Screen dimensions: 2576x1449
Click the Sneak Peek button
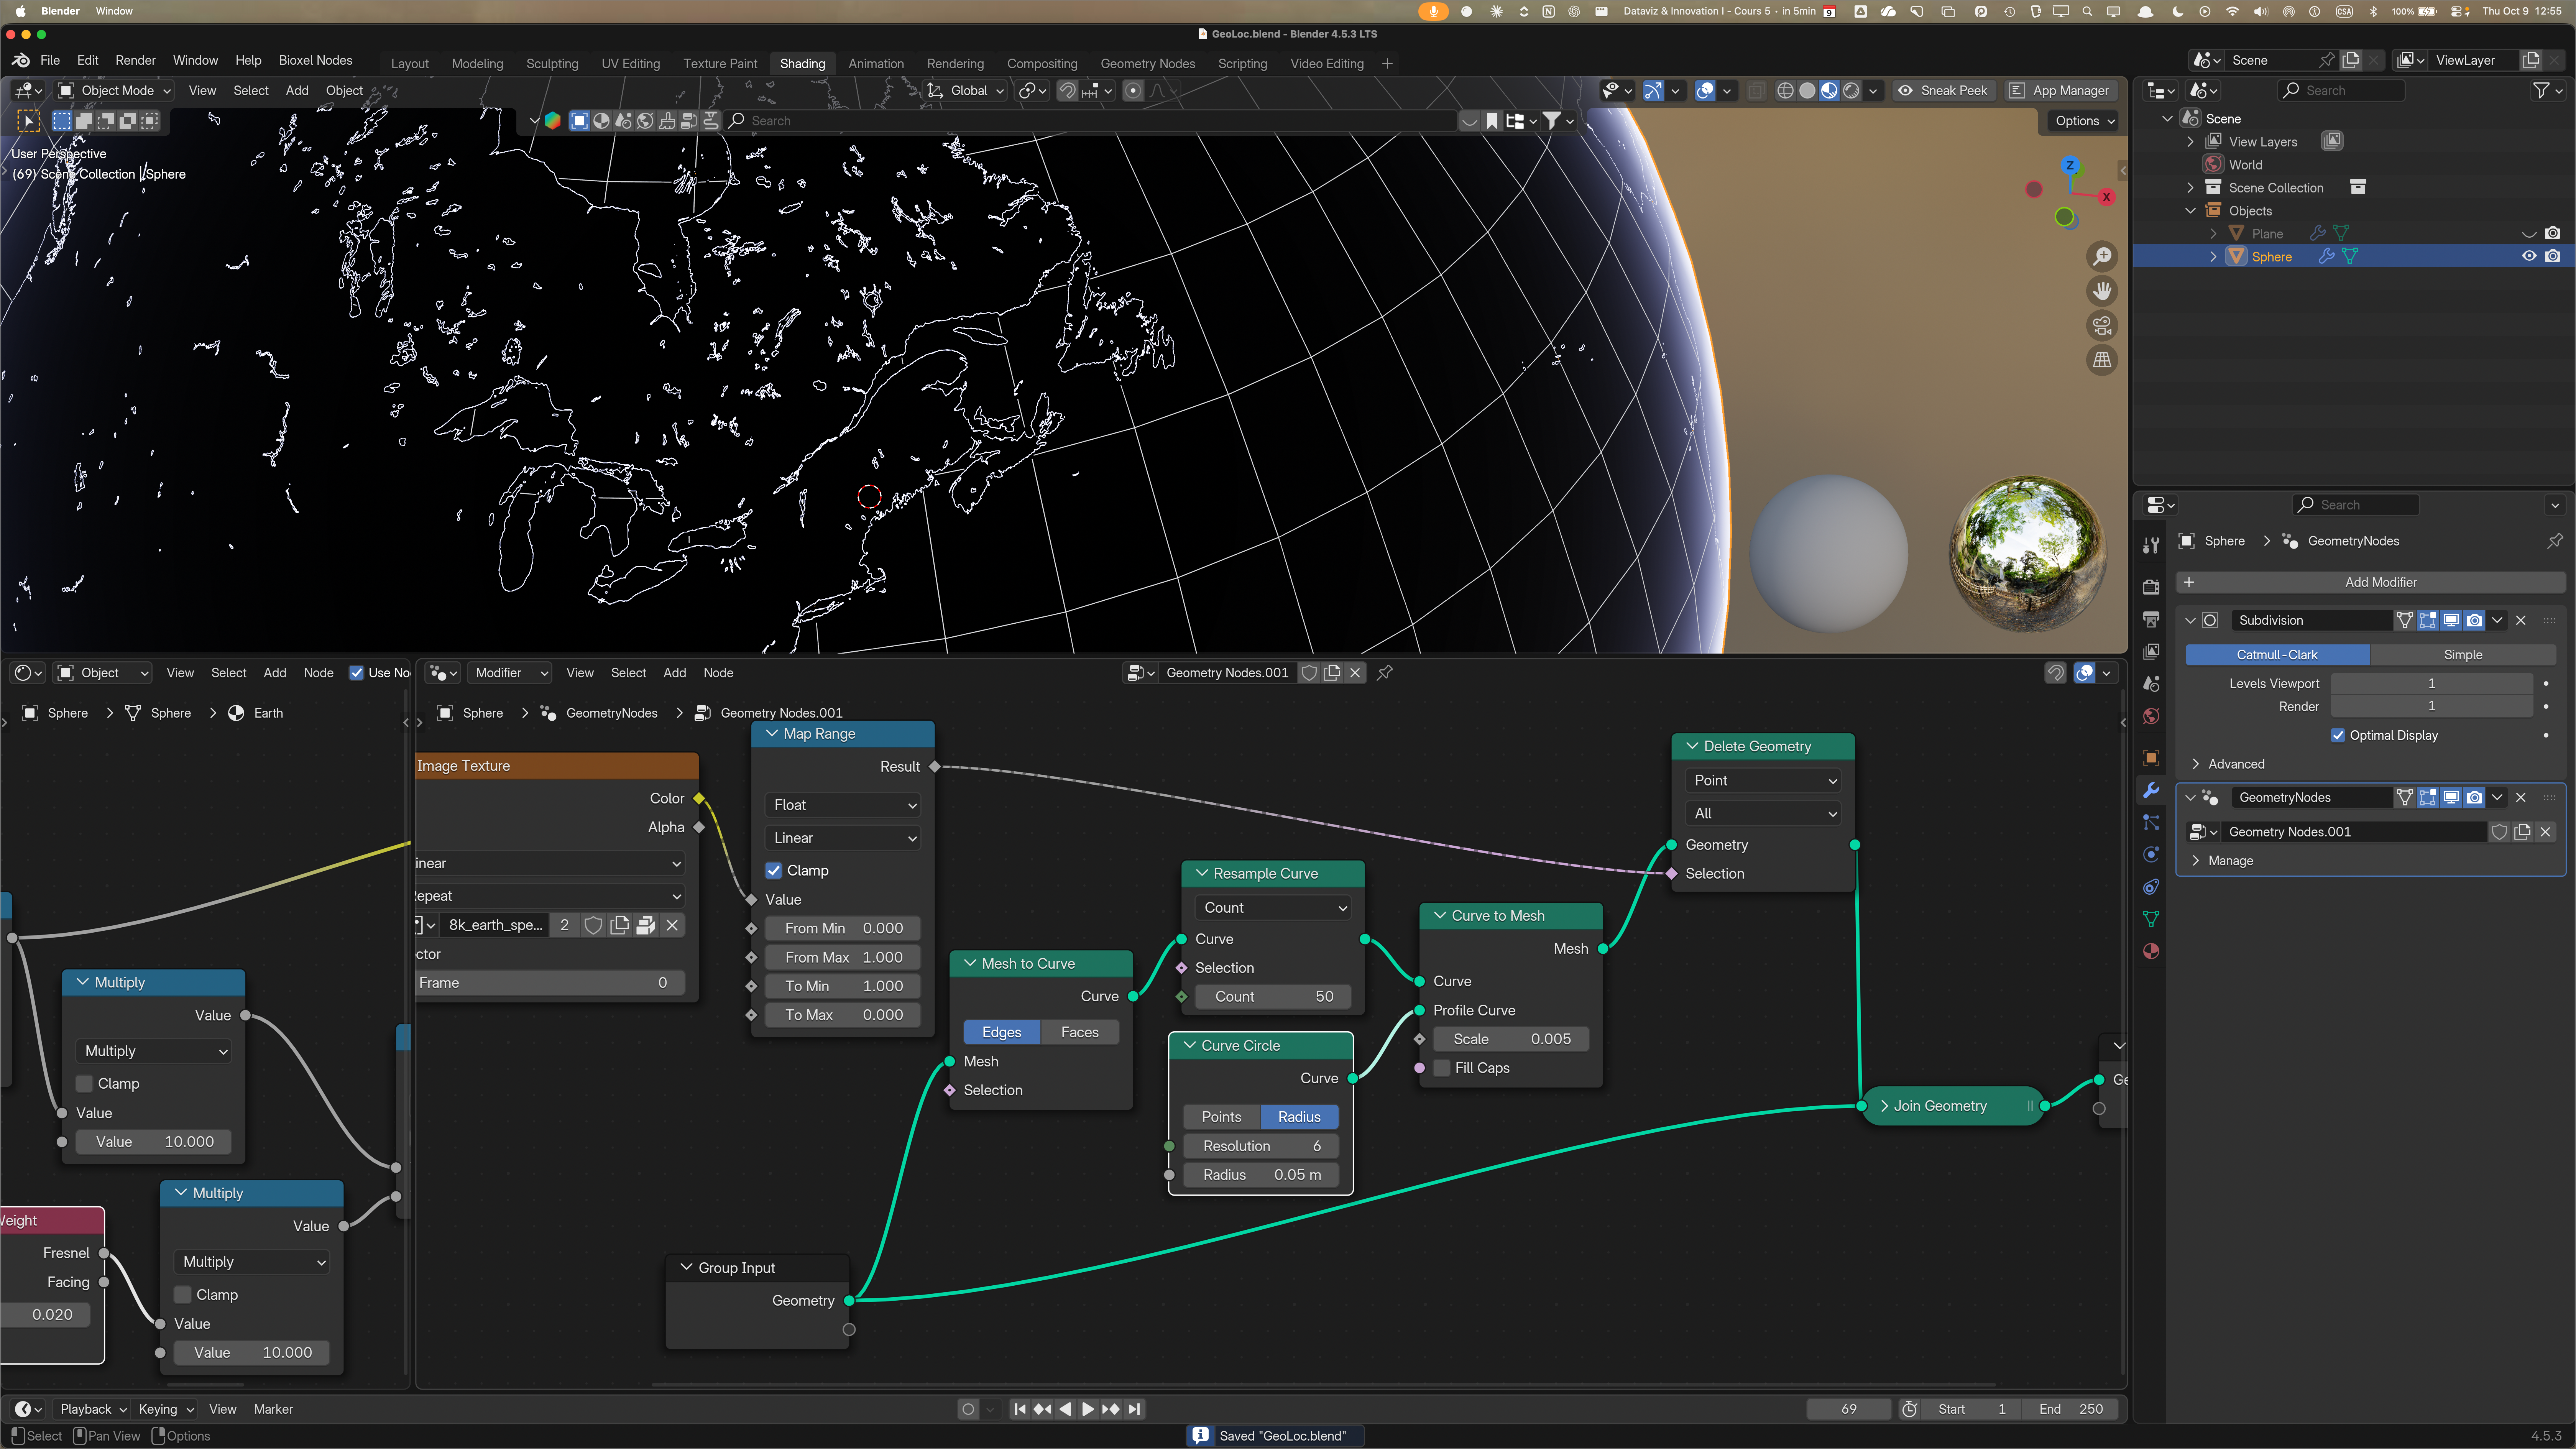(x=1943, y=90)
